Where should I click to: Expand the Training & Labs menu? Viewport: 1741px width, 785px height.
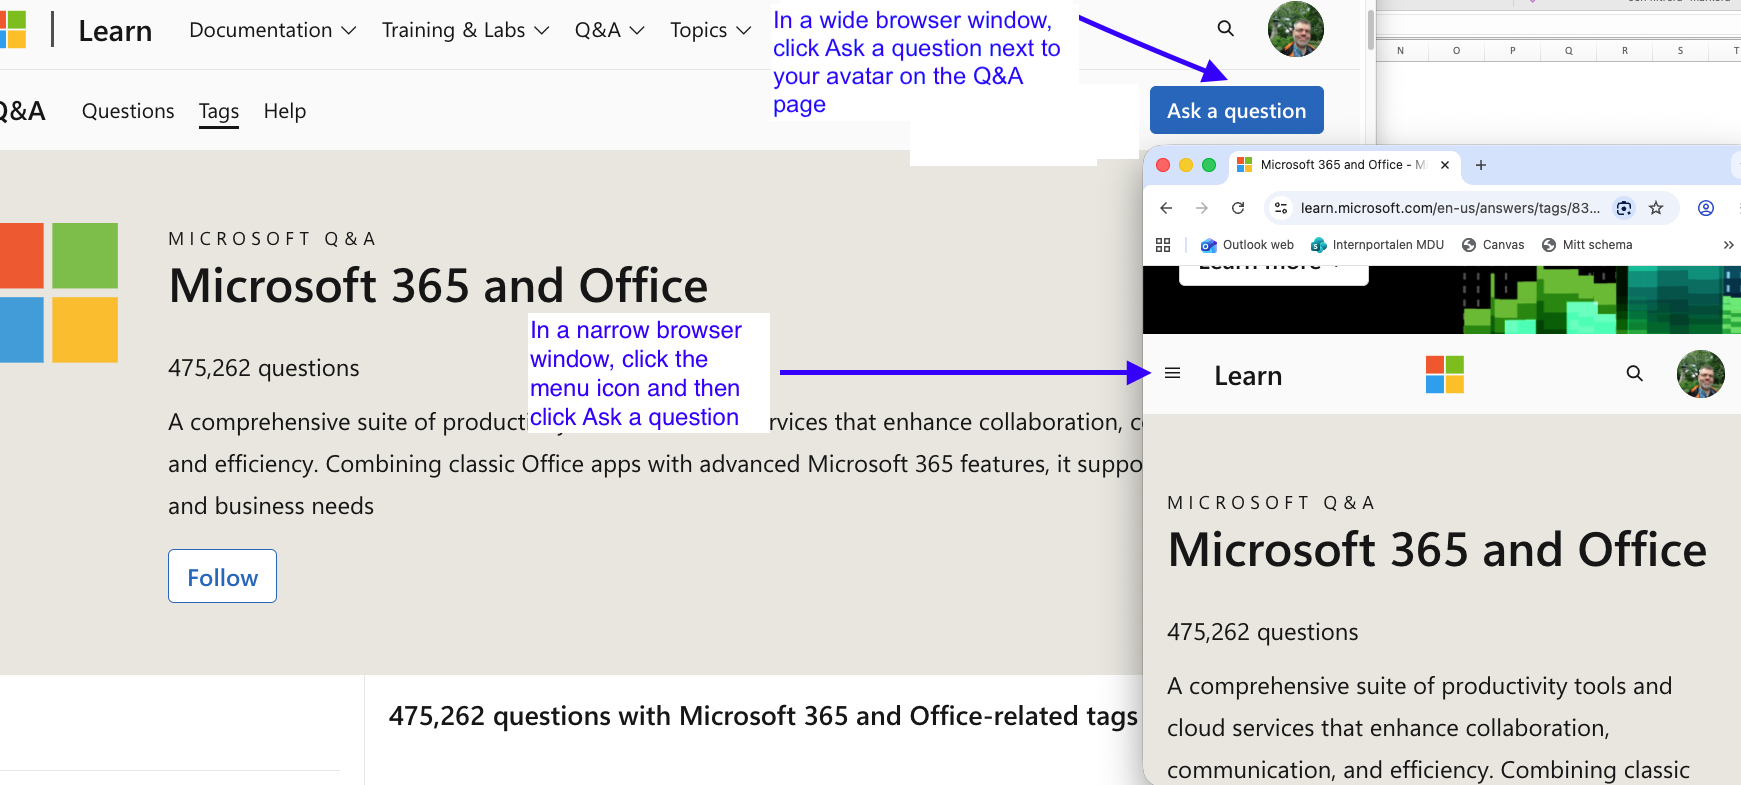click(x=465, y=30)
